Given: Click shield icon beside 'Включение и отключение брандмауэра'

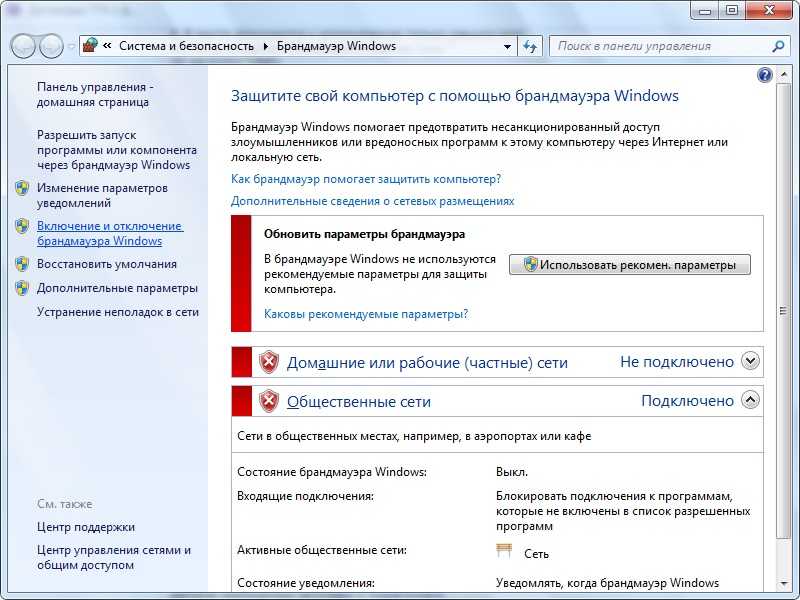Looking at the screenshot, I should click(22, 226).
